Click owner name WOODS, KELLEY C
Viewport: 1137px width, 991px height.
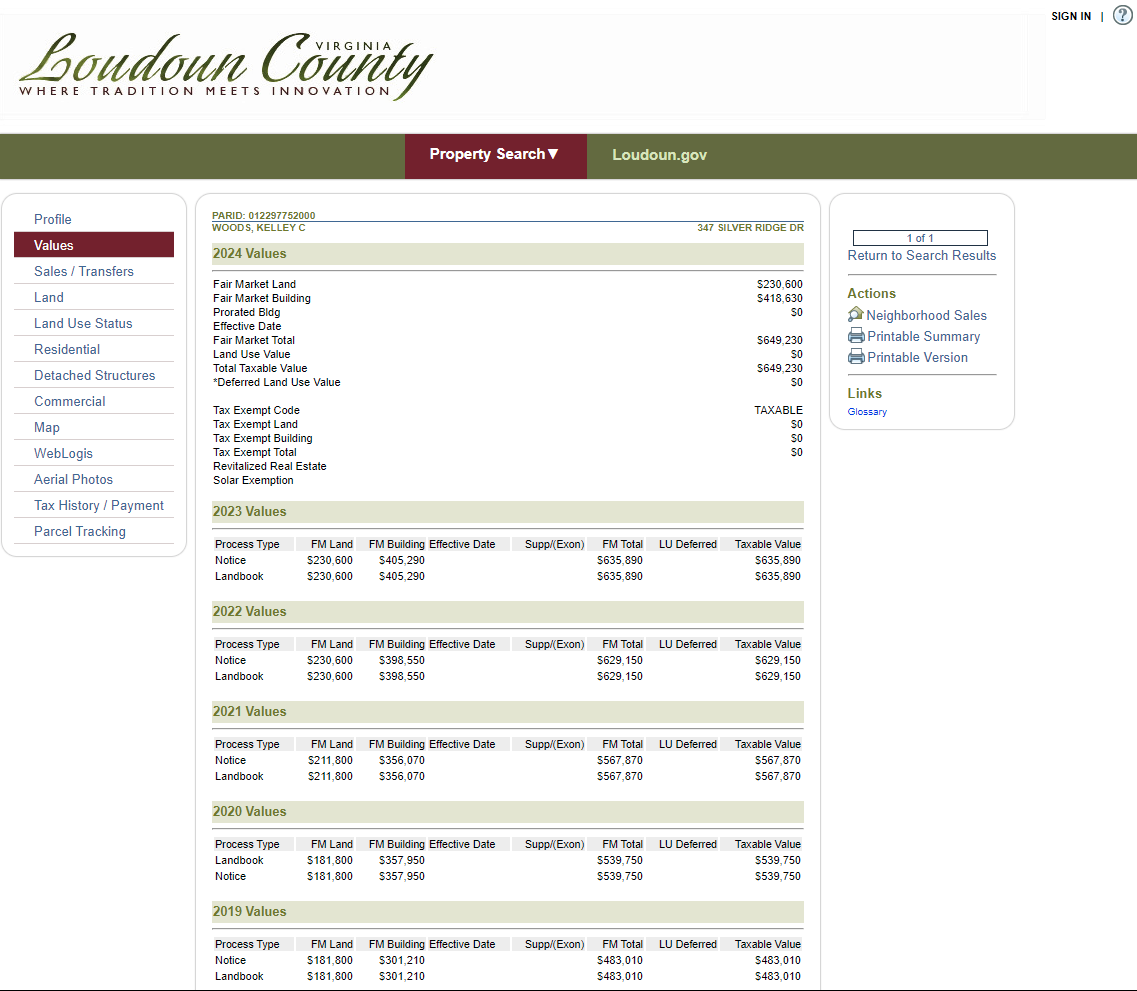[258, 228]
